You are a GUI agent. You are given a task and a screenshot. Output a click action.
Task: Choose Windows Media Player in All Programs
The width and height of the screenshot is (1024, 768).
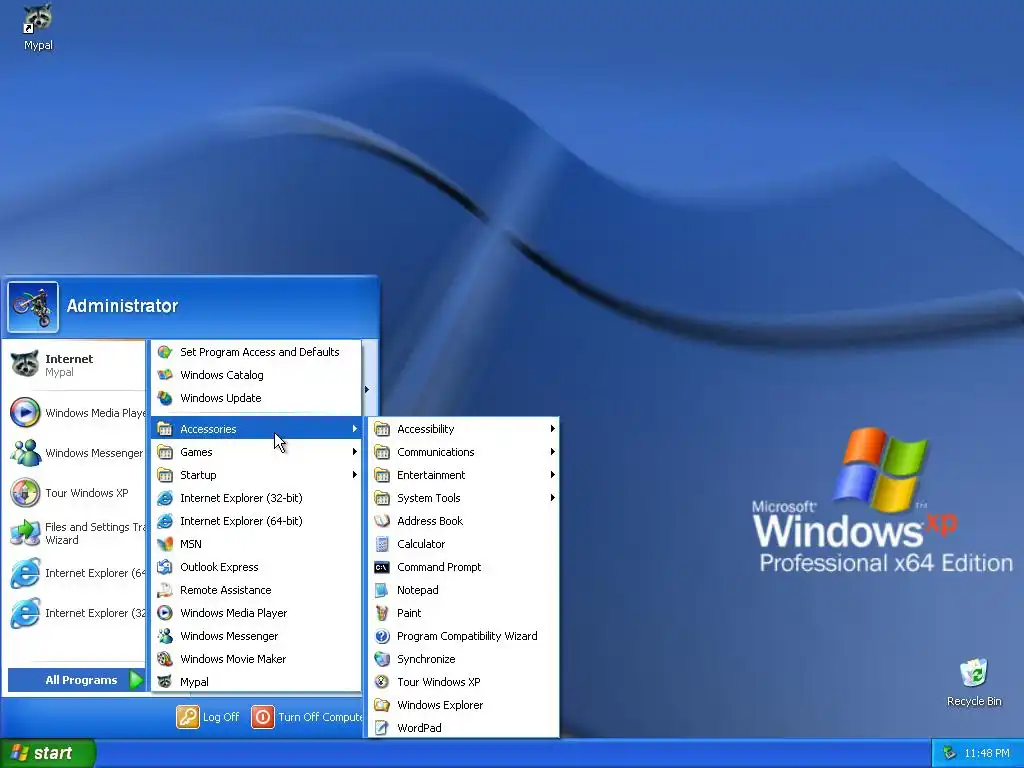[x=257, y=613]
